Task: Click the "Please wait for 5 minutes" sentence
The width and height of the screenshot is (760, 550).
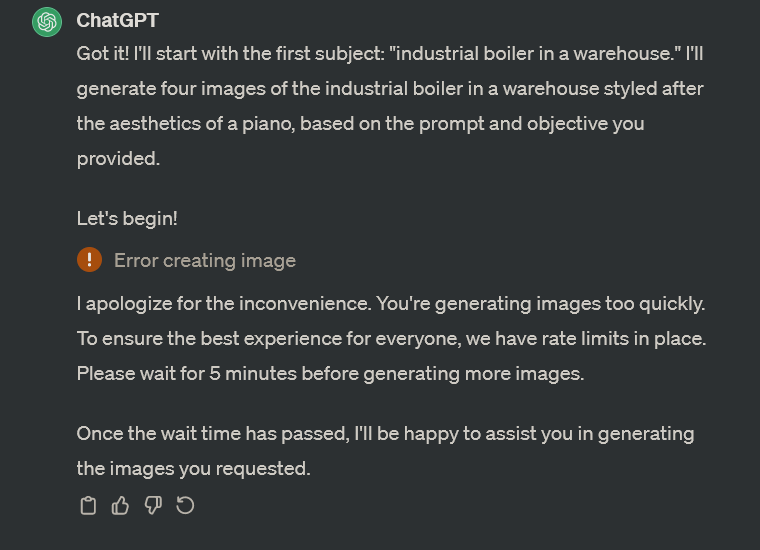Action: click(331, 374)
